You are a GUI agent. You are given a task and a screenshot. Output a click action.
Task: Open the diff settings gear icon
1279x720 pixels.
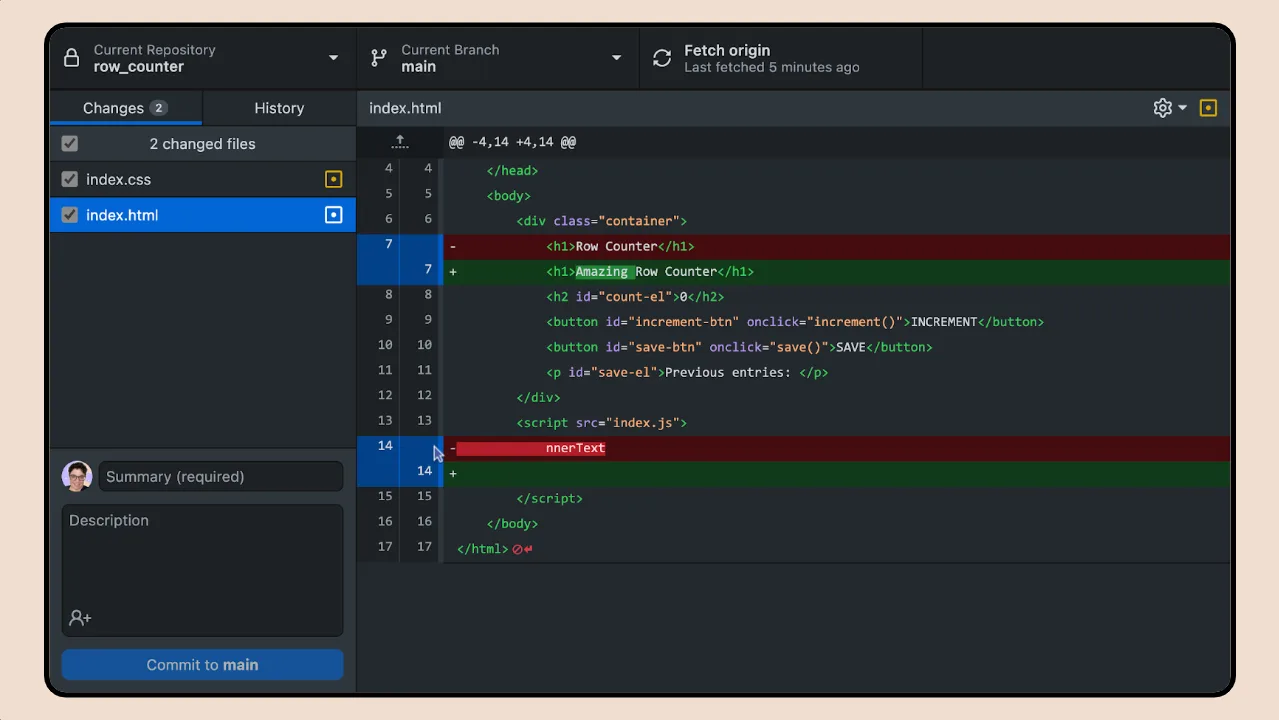point(1162,108)
